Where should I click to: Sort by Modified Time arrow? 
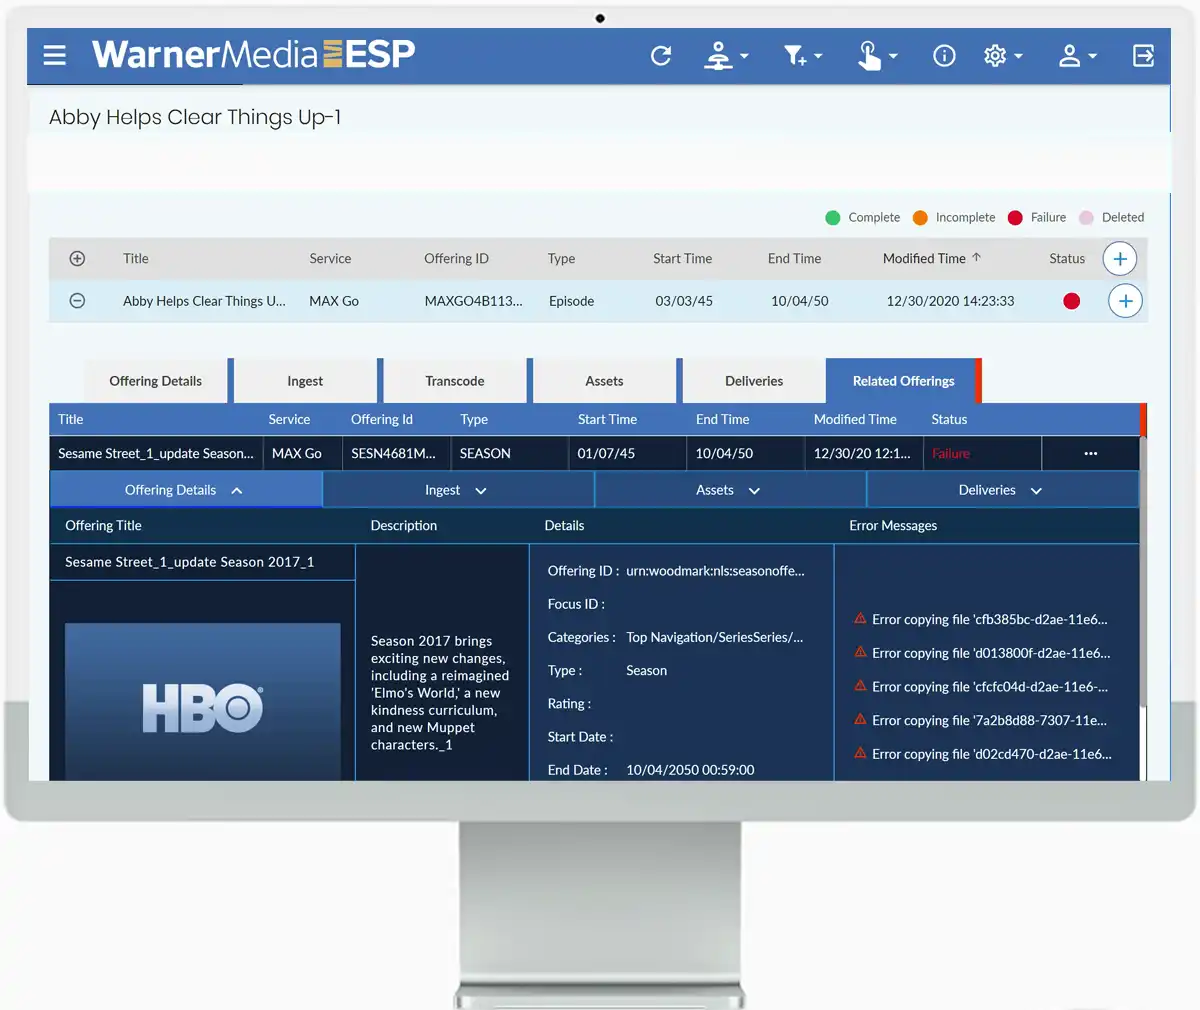click(977, 257)
